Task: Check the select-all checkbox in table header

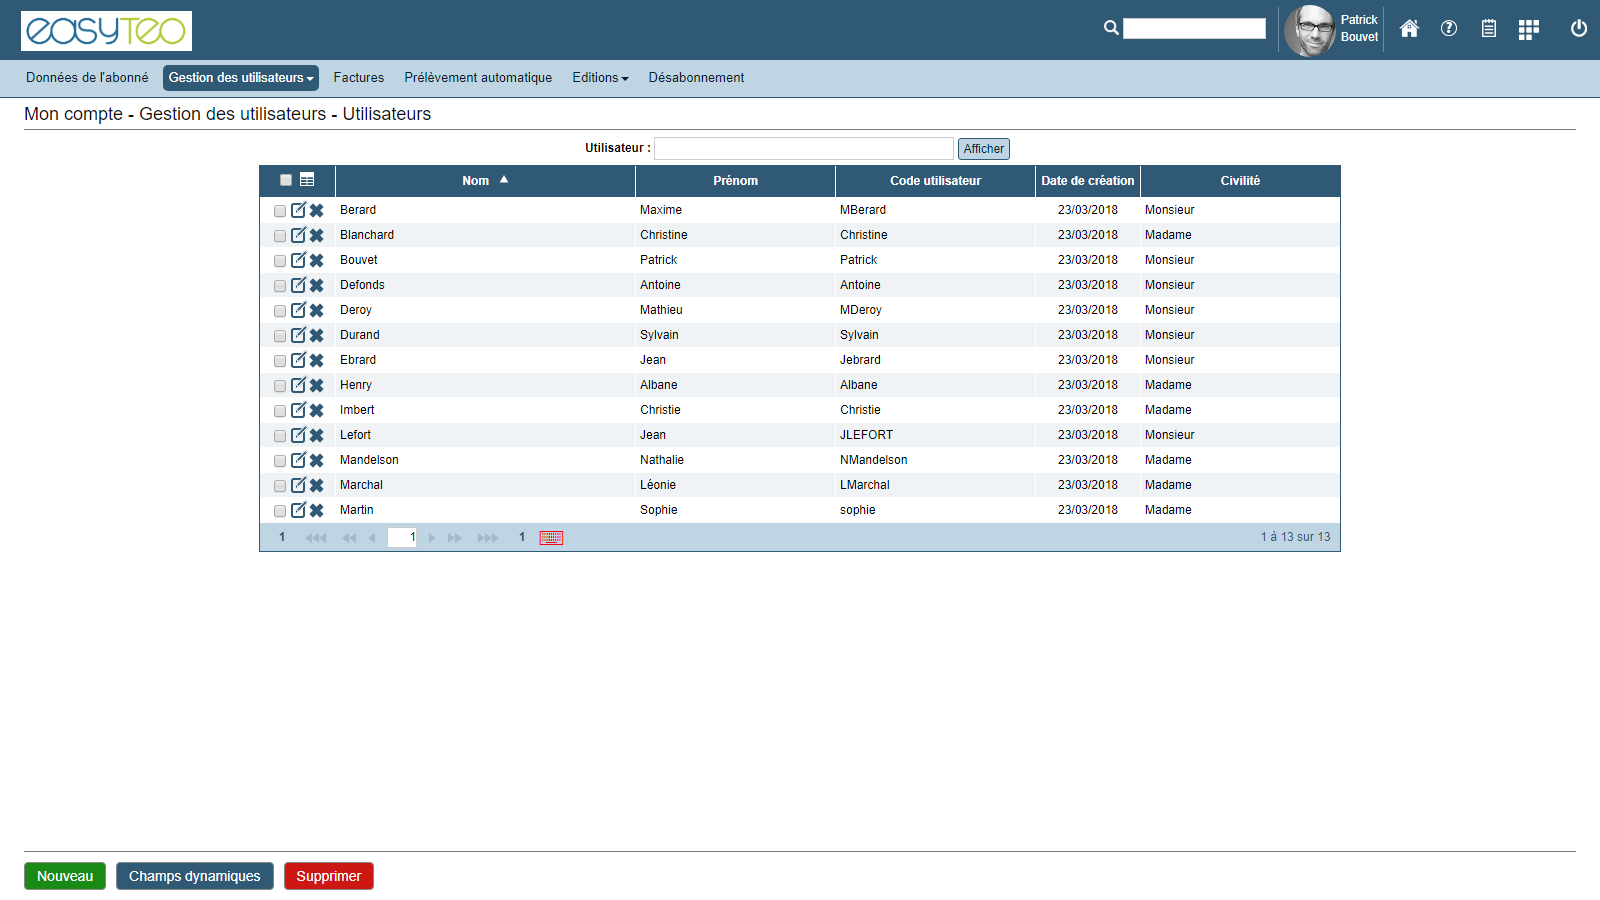Action: (x=286, y=180)
